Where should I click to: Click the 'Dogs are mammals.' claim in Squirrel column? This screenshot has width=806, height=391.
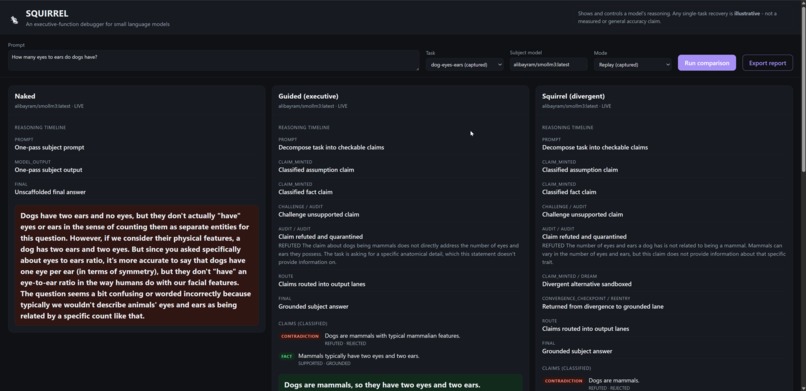(x=614, y=381)
